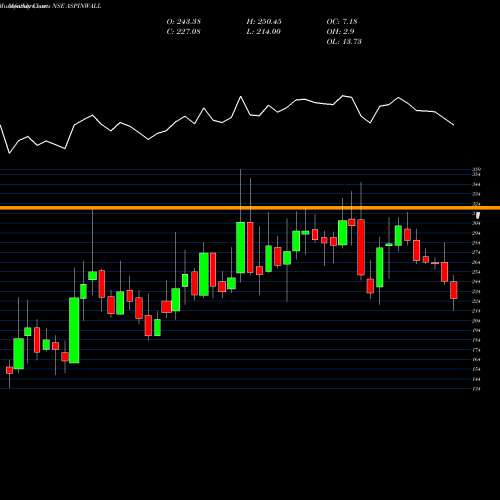This screenshot has width=500, height=500.
Task: Click the orange horizontal resistance line
Action: tap(250, 208)
